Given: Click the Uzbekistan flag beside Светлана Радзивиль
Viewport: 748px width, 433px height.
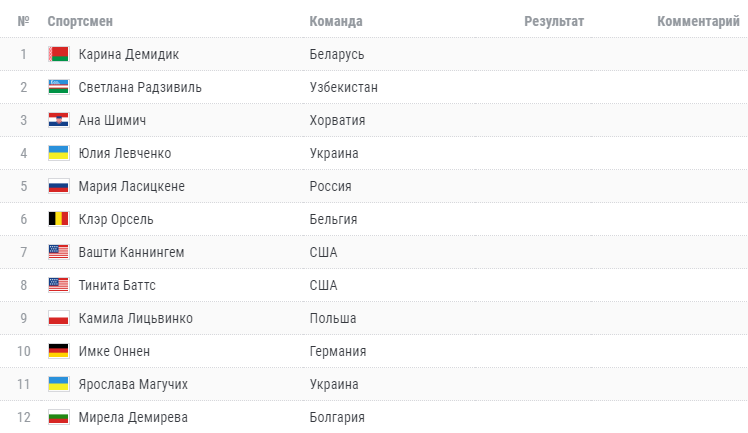Looking at the screenshot, I should pyautogui.click(x=58, y=87).
